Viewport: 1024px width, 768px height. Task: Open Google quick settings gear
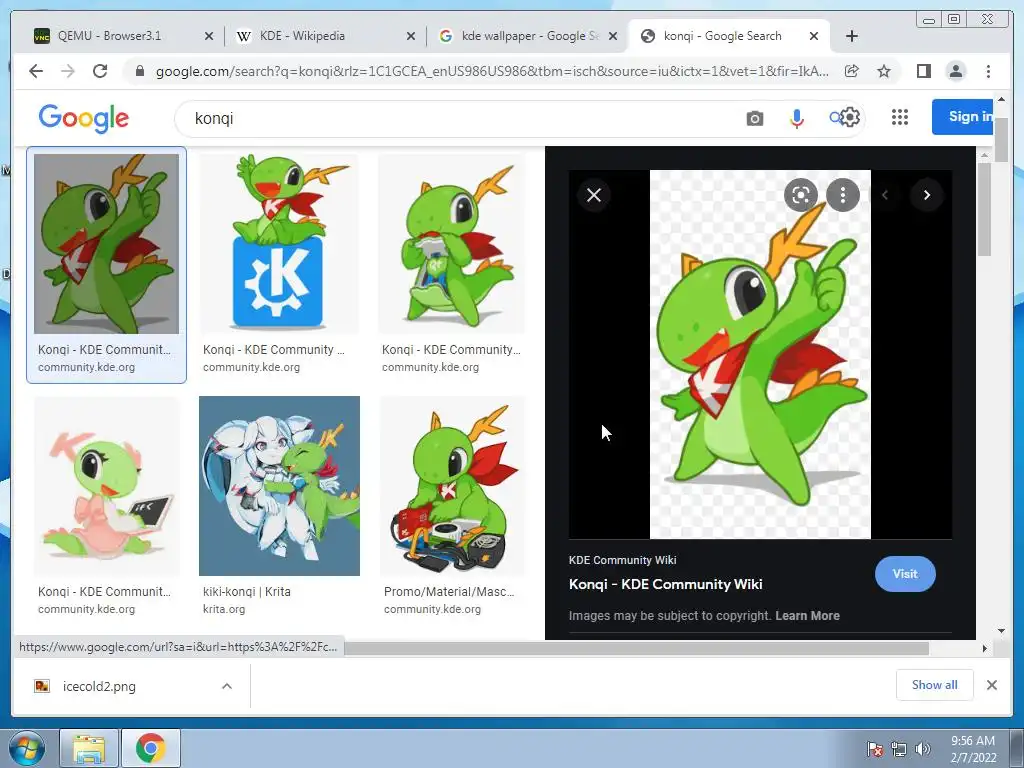850,118
